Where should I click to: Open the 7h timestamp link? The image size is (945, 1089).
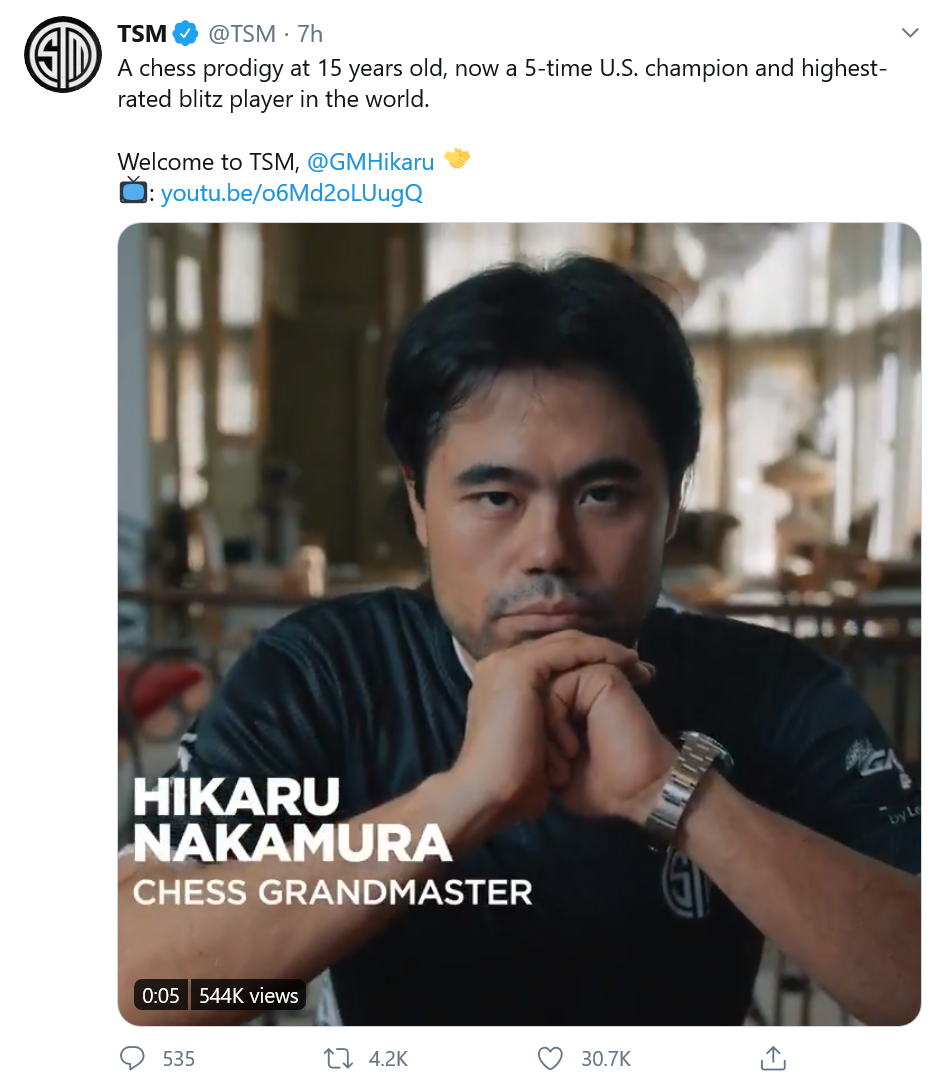(x=310, y=34)
